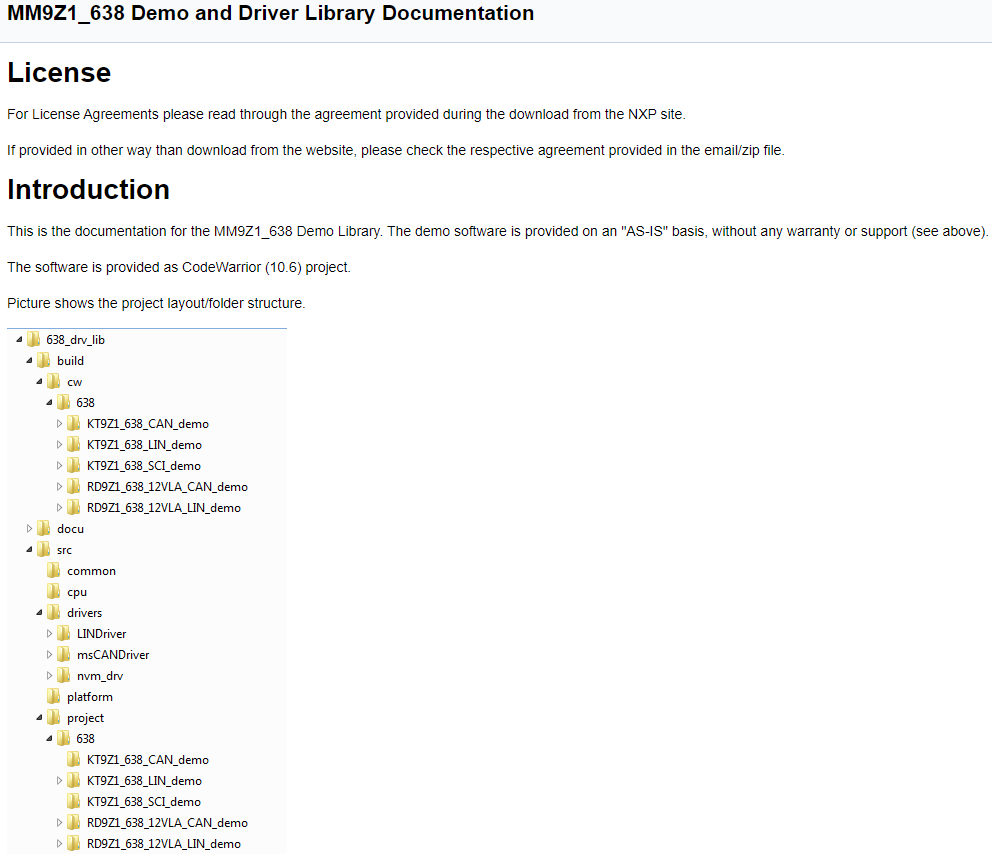Image resolution: width=992 pixels, height=856 pixels.
Task: Expand the msCANDriver tree node
Action: (50, 655)
